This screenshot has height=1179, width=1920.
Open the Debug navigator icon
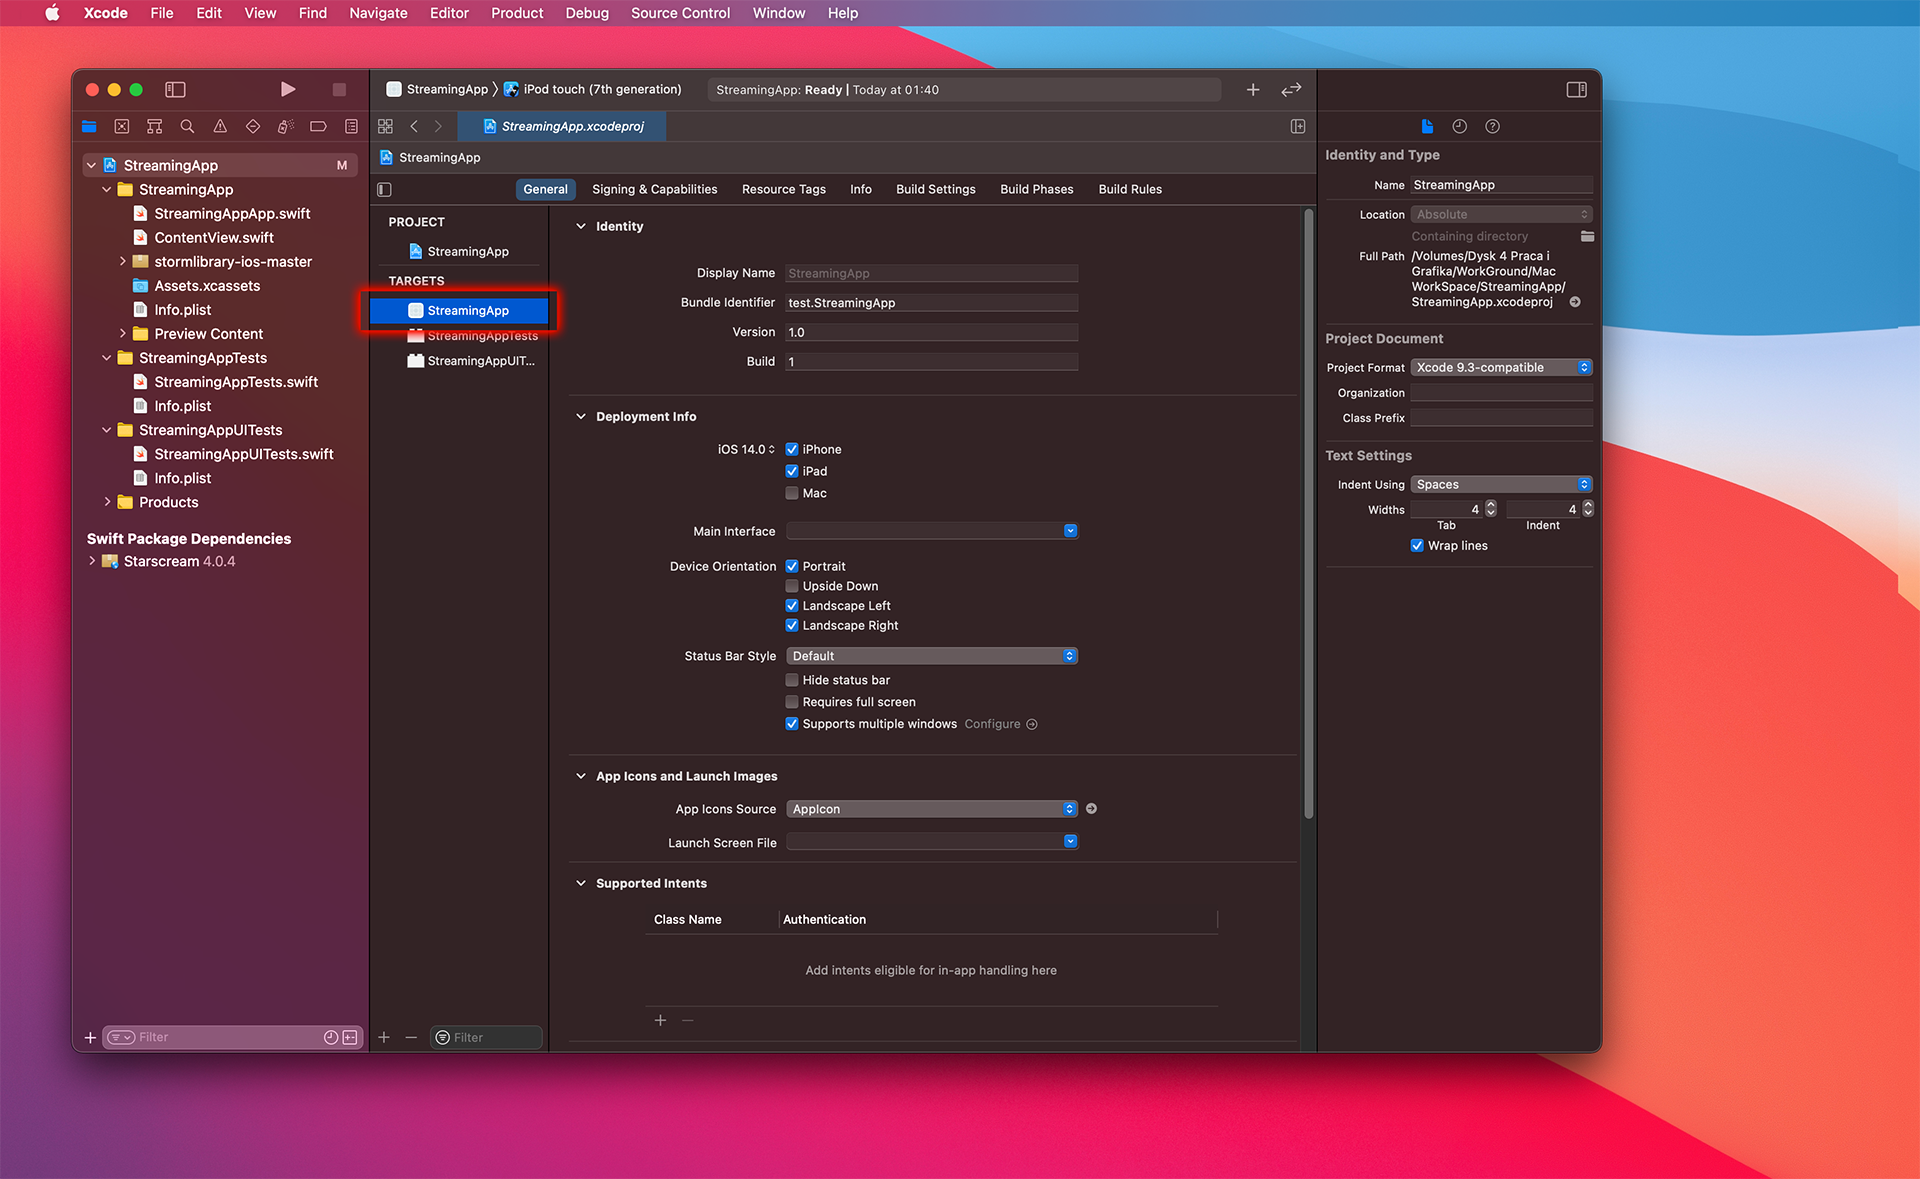[285, 126]
